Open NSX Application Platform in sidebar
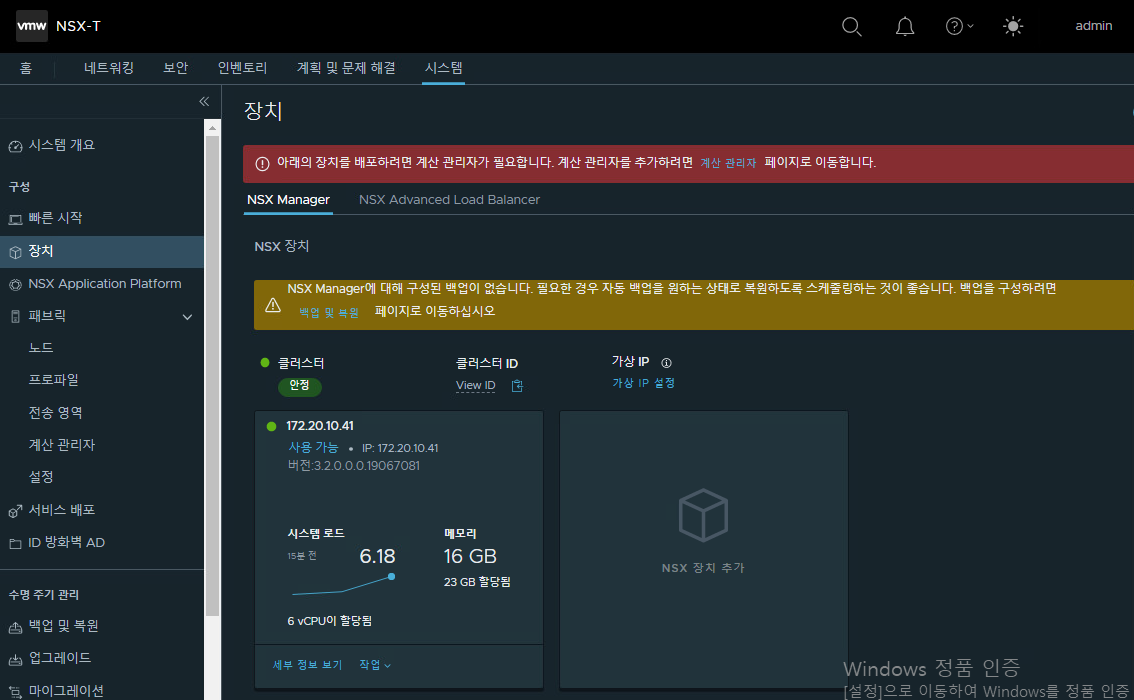This screenshot has width=1134, height=700. pyautogui.click(x=104, y=284)
